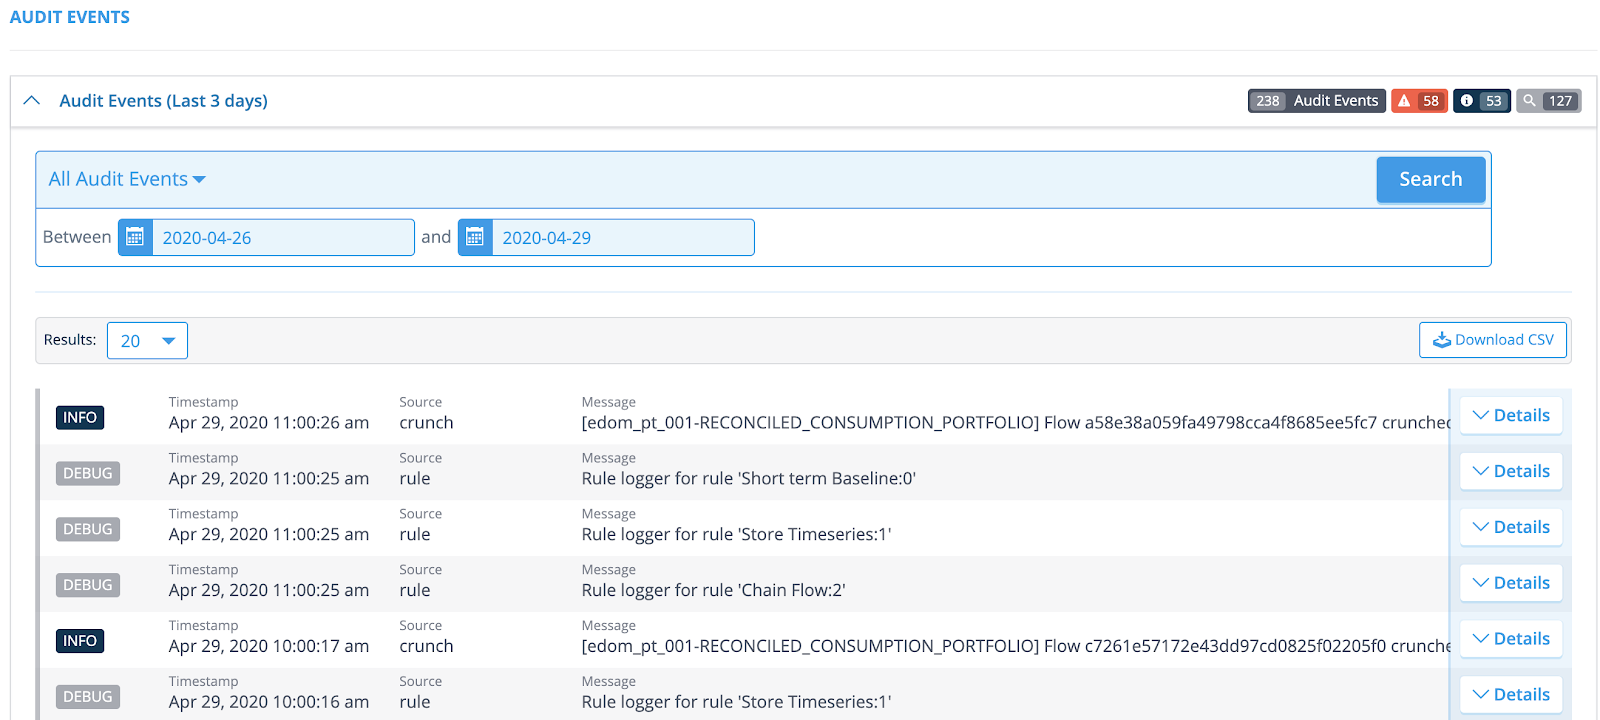This screenshot has height=720, width=1600.
Task: Click the red warning count badge
Action: pyautogui.click(x=1419, y=101)
